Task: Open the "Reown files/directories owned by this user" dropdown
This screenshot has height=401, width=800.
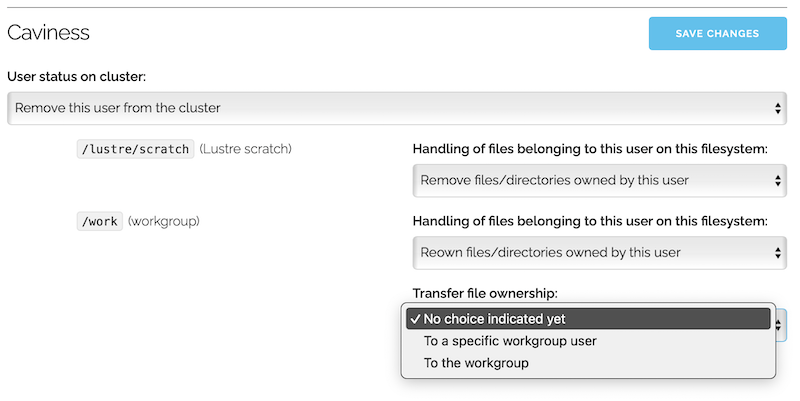Action: pos(599,253)
